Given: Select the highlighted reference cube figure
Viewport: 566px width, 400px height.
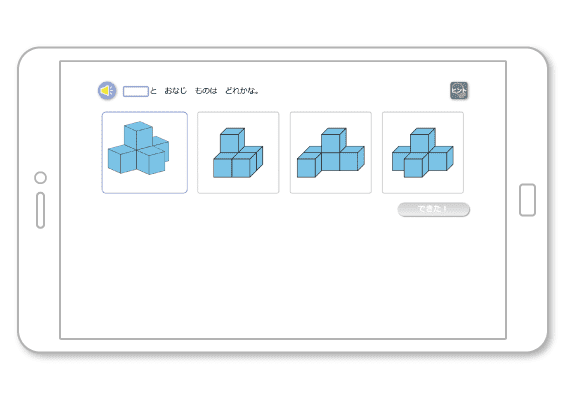Looking at the screenshot, I should [145, 153].
